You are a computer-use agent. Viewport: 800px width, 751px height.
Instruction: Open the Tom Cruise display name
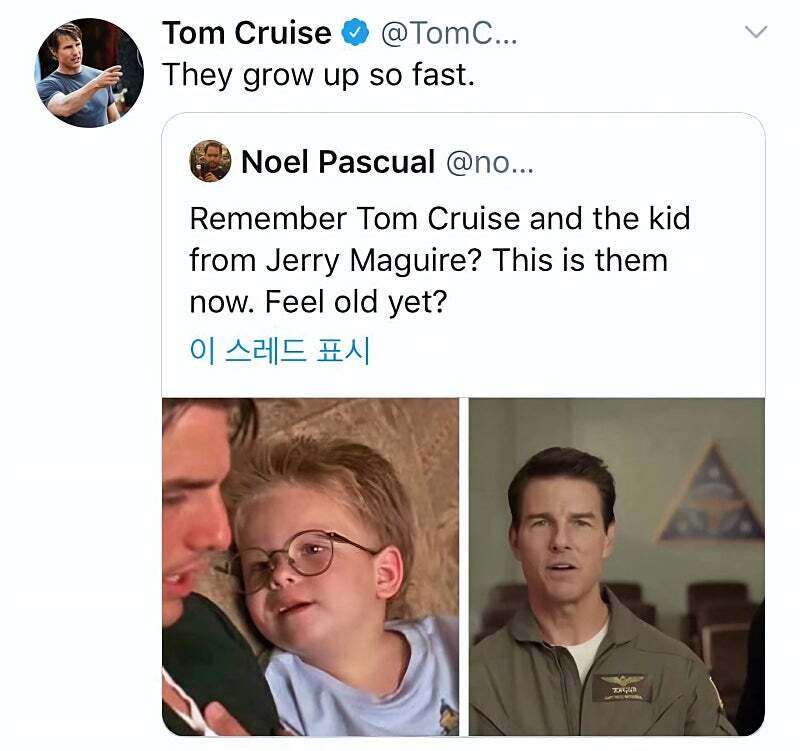point(247,33)
